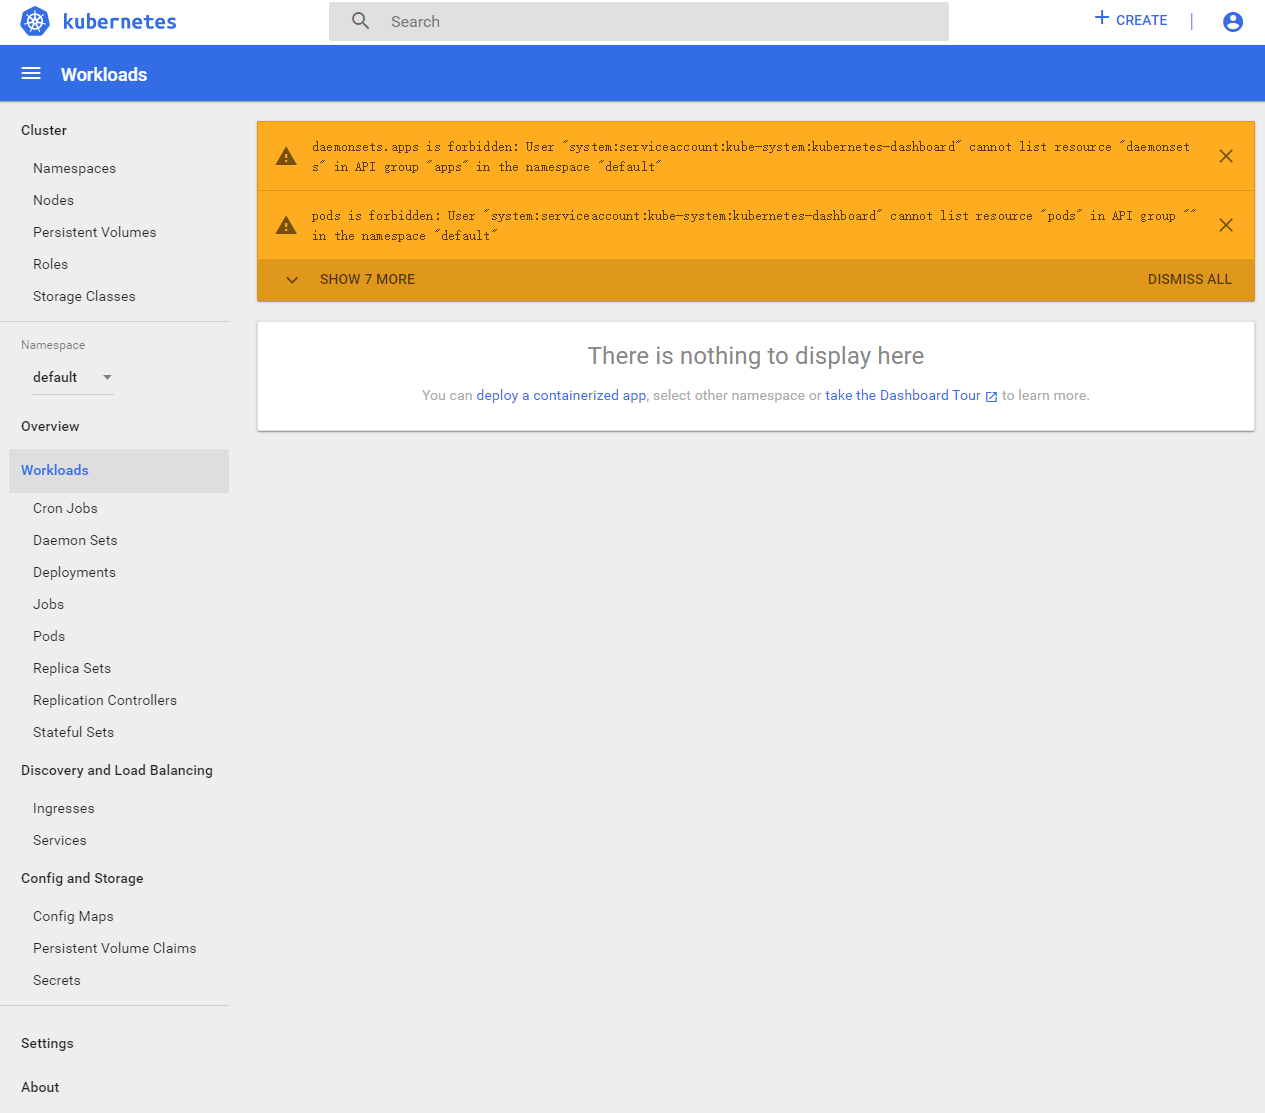Click CREATE in the top bar
This screenshot has height=1113, width=1265.
click(1141, 20)
